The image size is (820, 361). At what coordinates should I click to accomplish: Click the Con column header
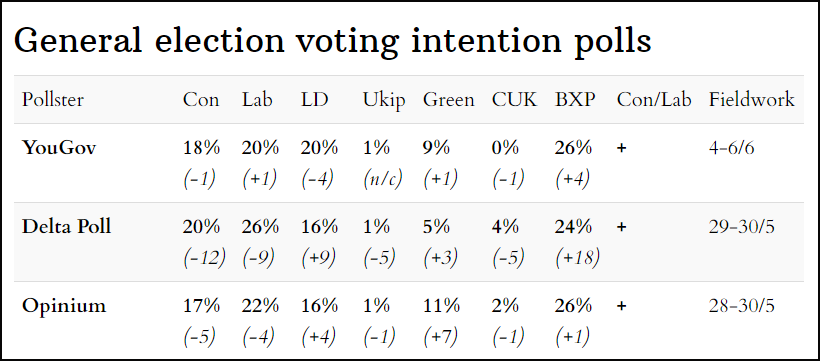[201, 99]
